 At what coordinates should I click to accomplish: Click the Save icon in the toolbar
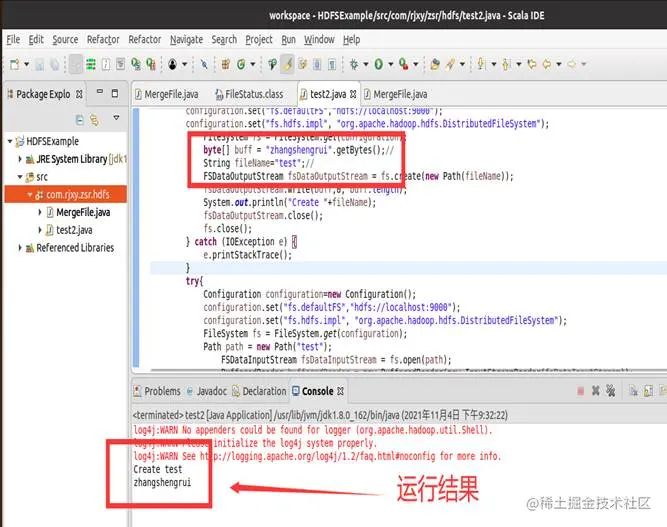pos(40,64)
